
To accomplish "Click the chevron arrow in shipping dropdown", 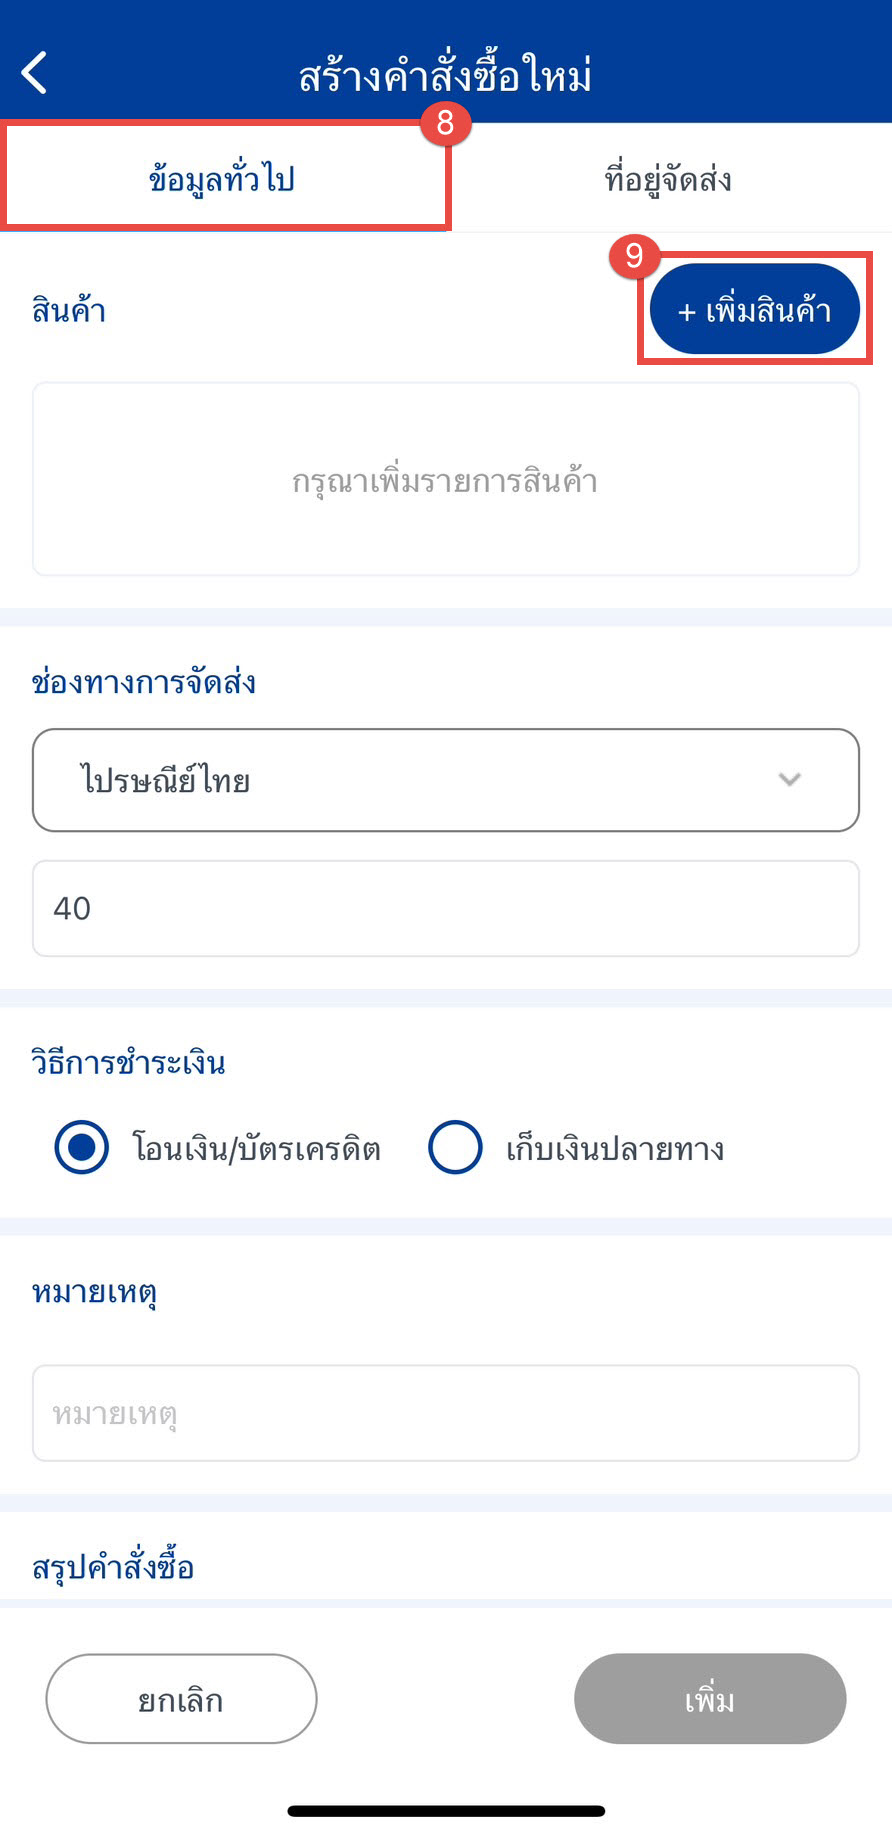I will [790, 780].
